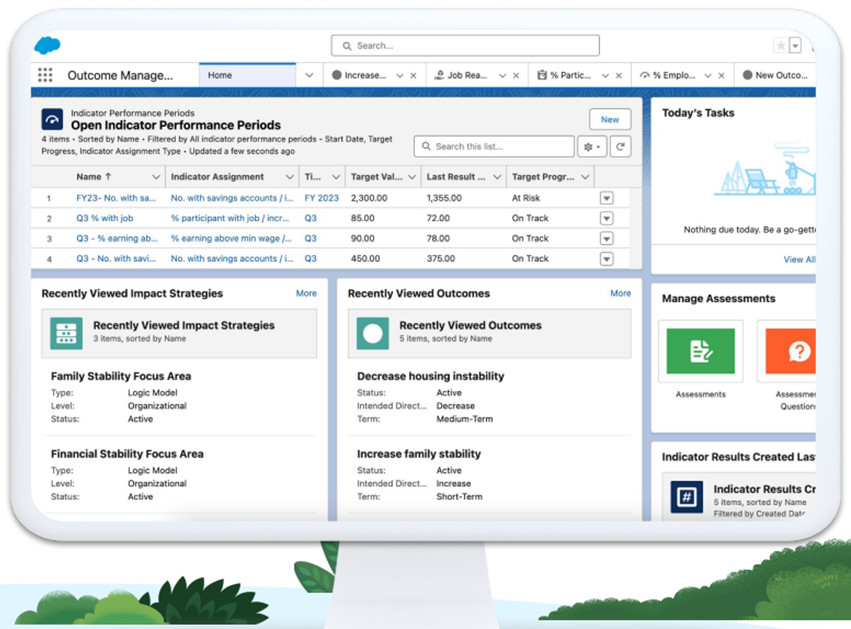851x629 pixels.
Task: Open row menu for Q3 % with job
Action: [x=606, y=218]
